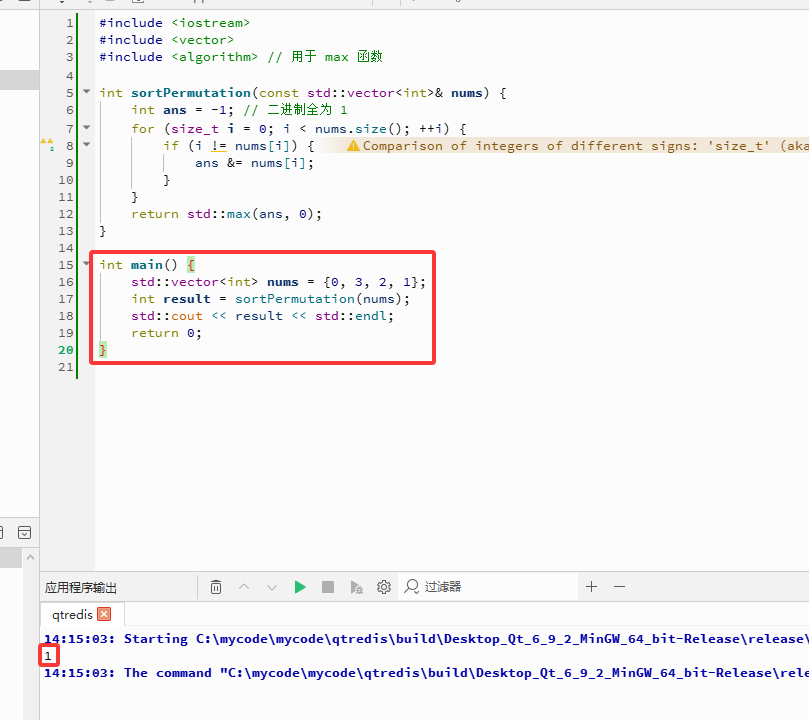Click line number 12 in the gutter
Viewport: 809px width, 720px height.
66,214
